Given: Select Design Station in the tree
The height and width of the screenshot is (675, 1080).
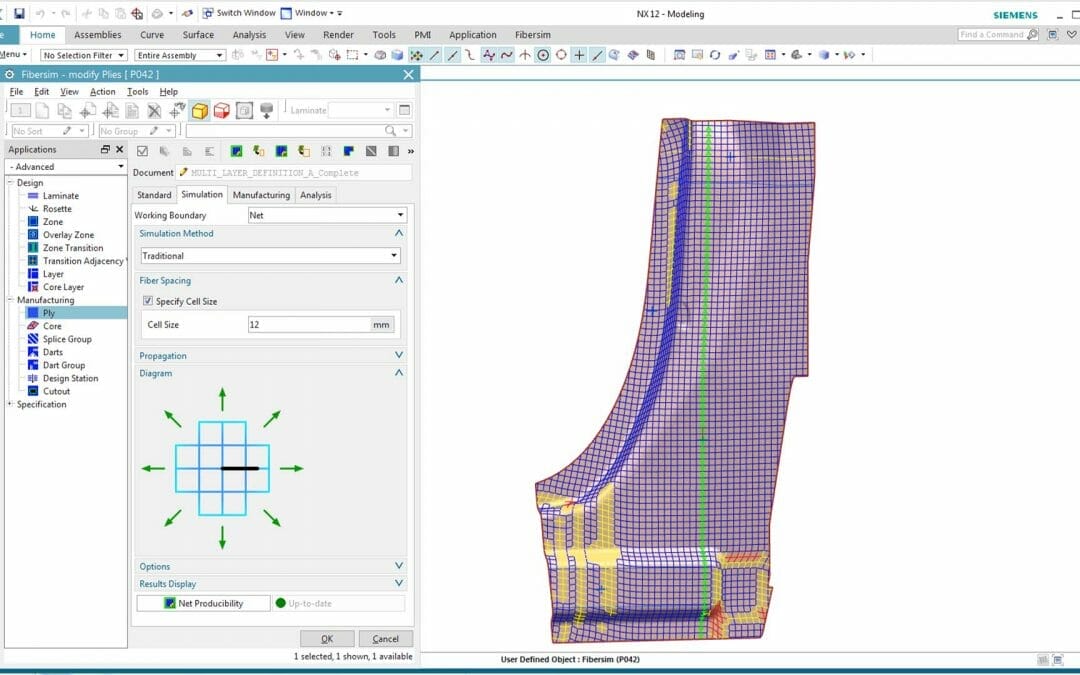Looking at the screenshot, I should pyautogui.click(x=70, y=378).
